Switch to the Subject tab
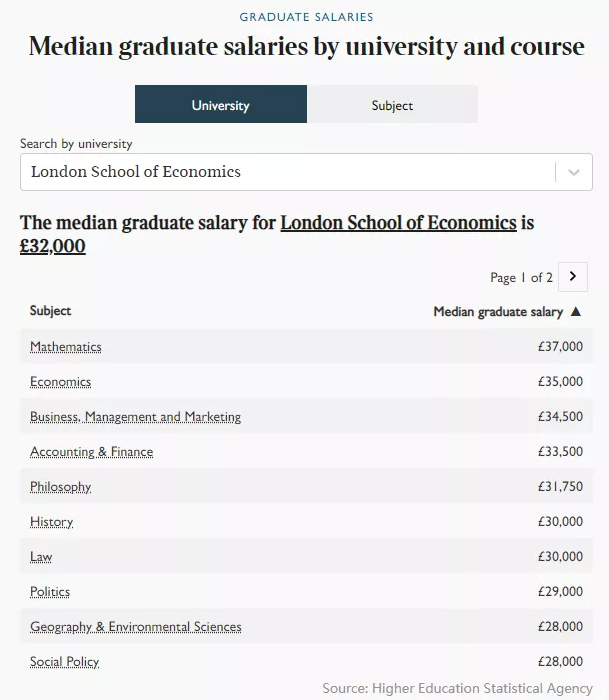Viewport: 609px width, 700px height. pos(392,105)
